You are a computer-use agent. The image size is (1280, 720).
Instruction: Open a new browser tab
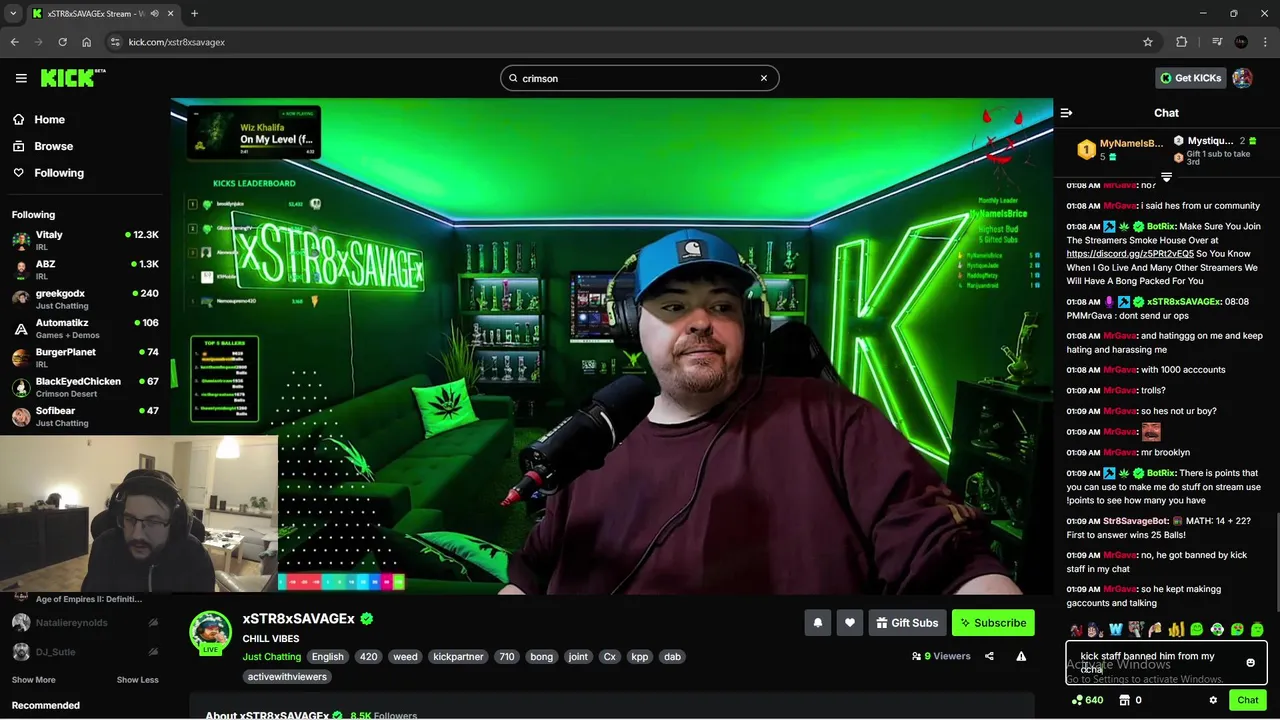[194, 13]
